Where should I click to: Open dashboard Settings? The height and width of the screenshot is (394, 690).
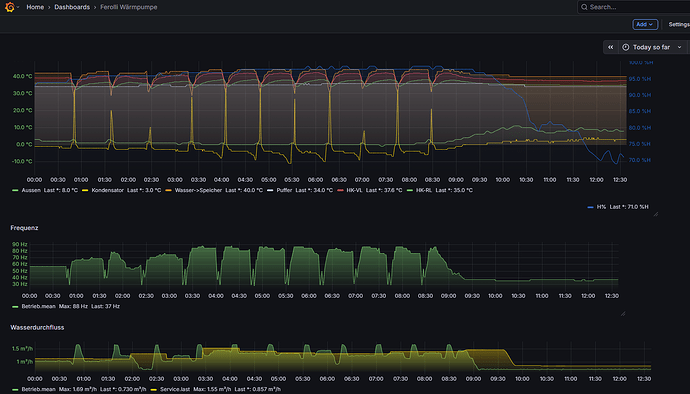(679, 24)
